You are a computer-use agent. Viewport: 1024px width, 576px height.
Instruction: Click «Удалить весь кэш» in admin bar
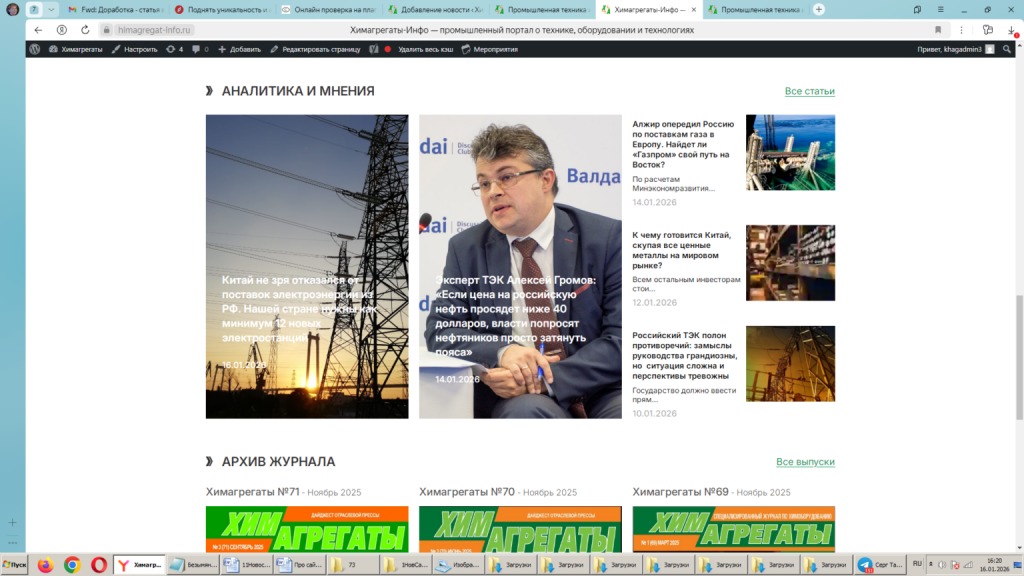[420, 49]
